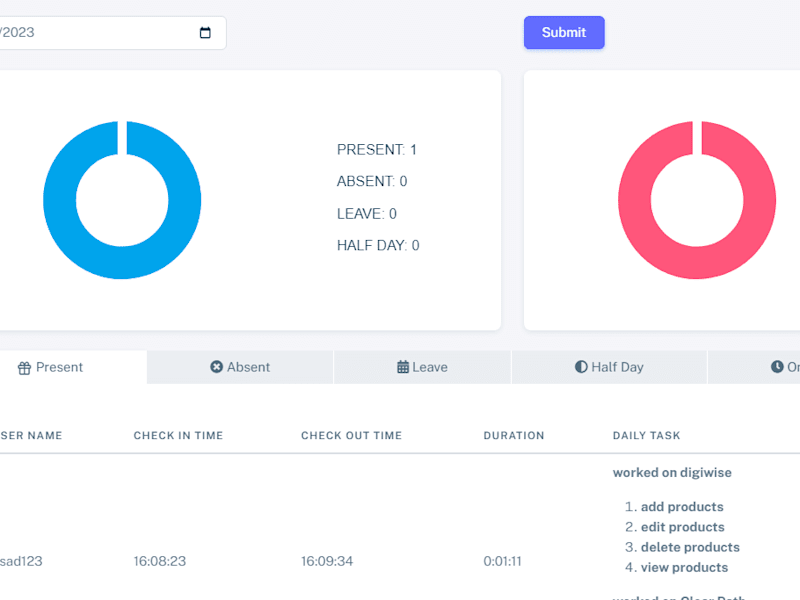
Task: Focus the date input field showing 2023
Action: [x=112, y=33]
